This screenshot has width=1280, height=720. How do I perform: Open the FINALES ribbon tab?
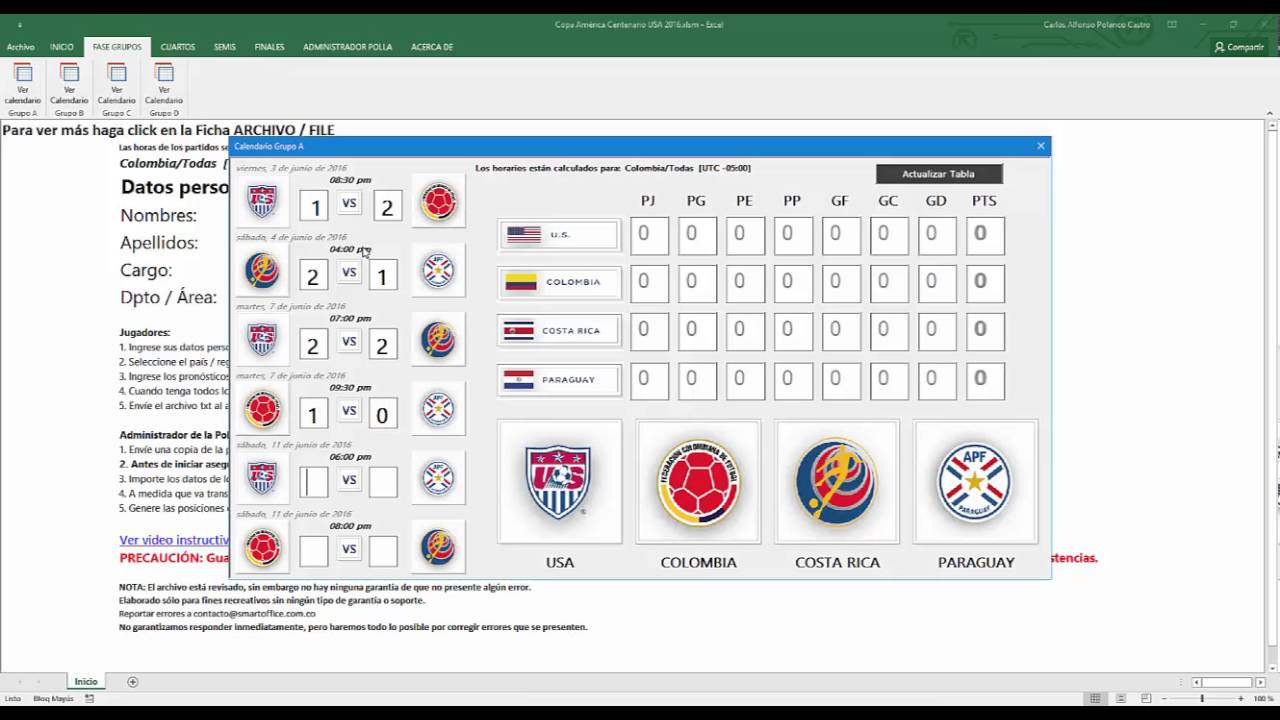coord(269,47)
